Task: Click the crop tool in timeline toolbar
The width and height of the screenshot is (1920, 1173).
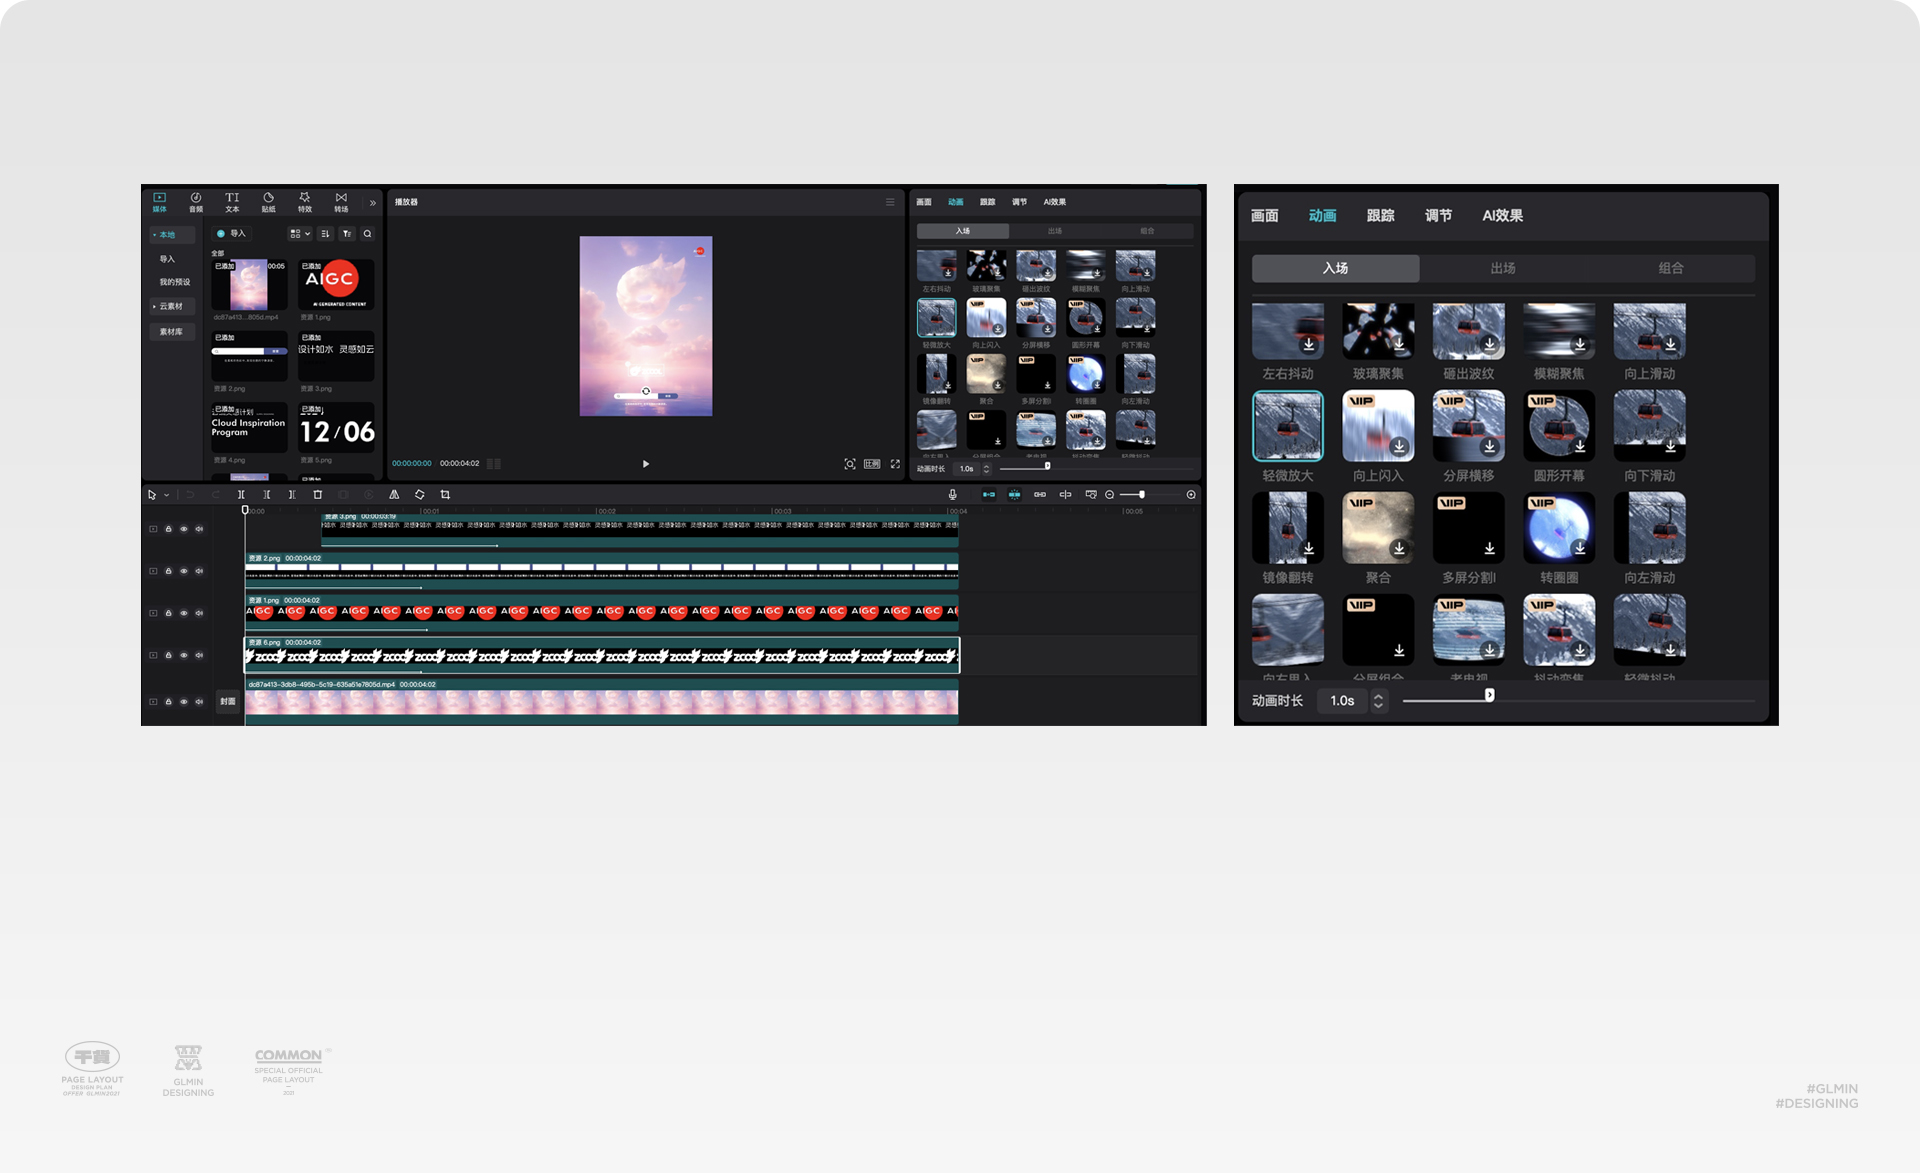Action: click(445, 495)
